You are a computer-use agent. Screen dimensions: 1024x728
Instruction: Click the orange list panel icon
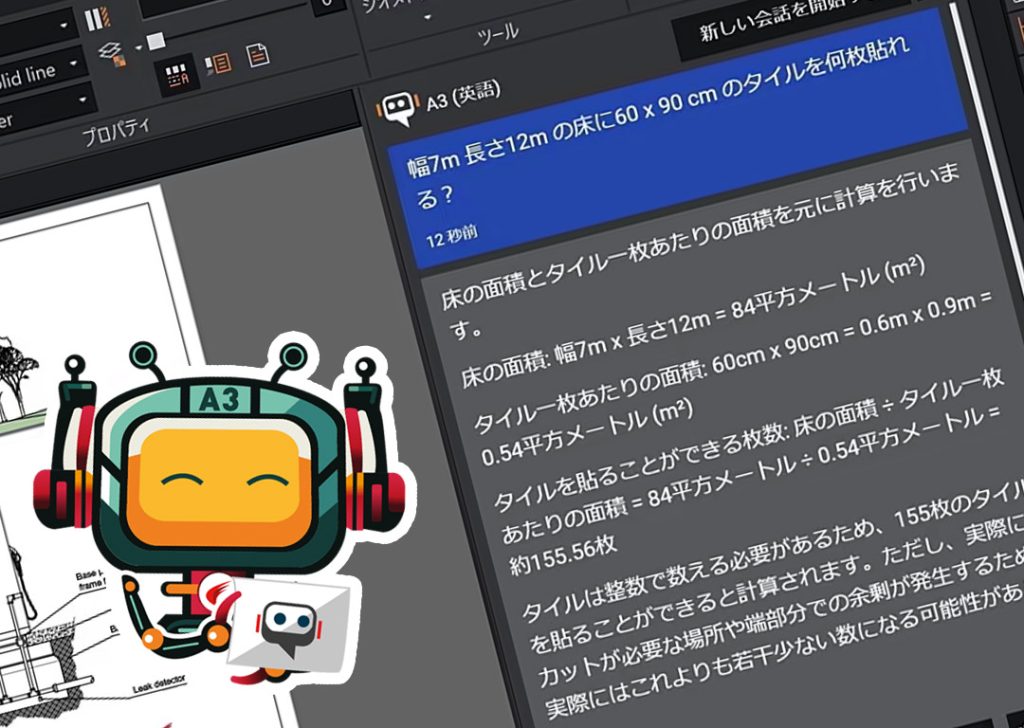click(x=219, y=63)
